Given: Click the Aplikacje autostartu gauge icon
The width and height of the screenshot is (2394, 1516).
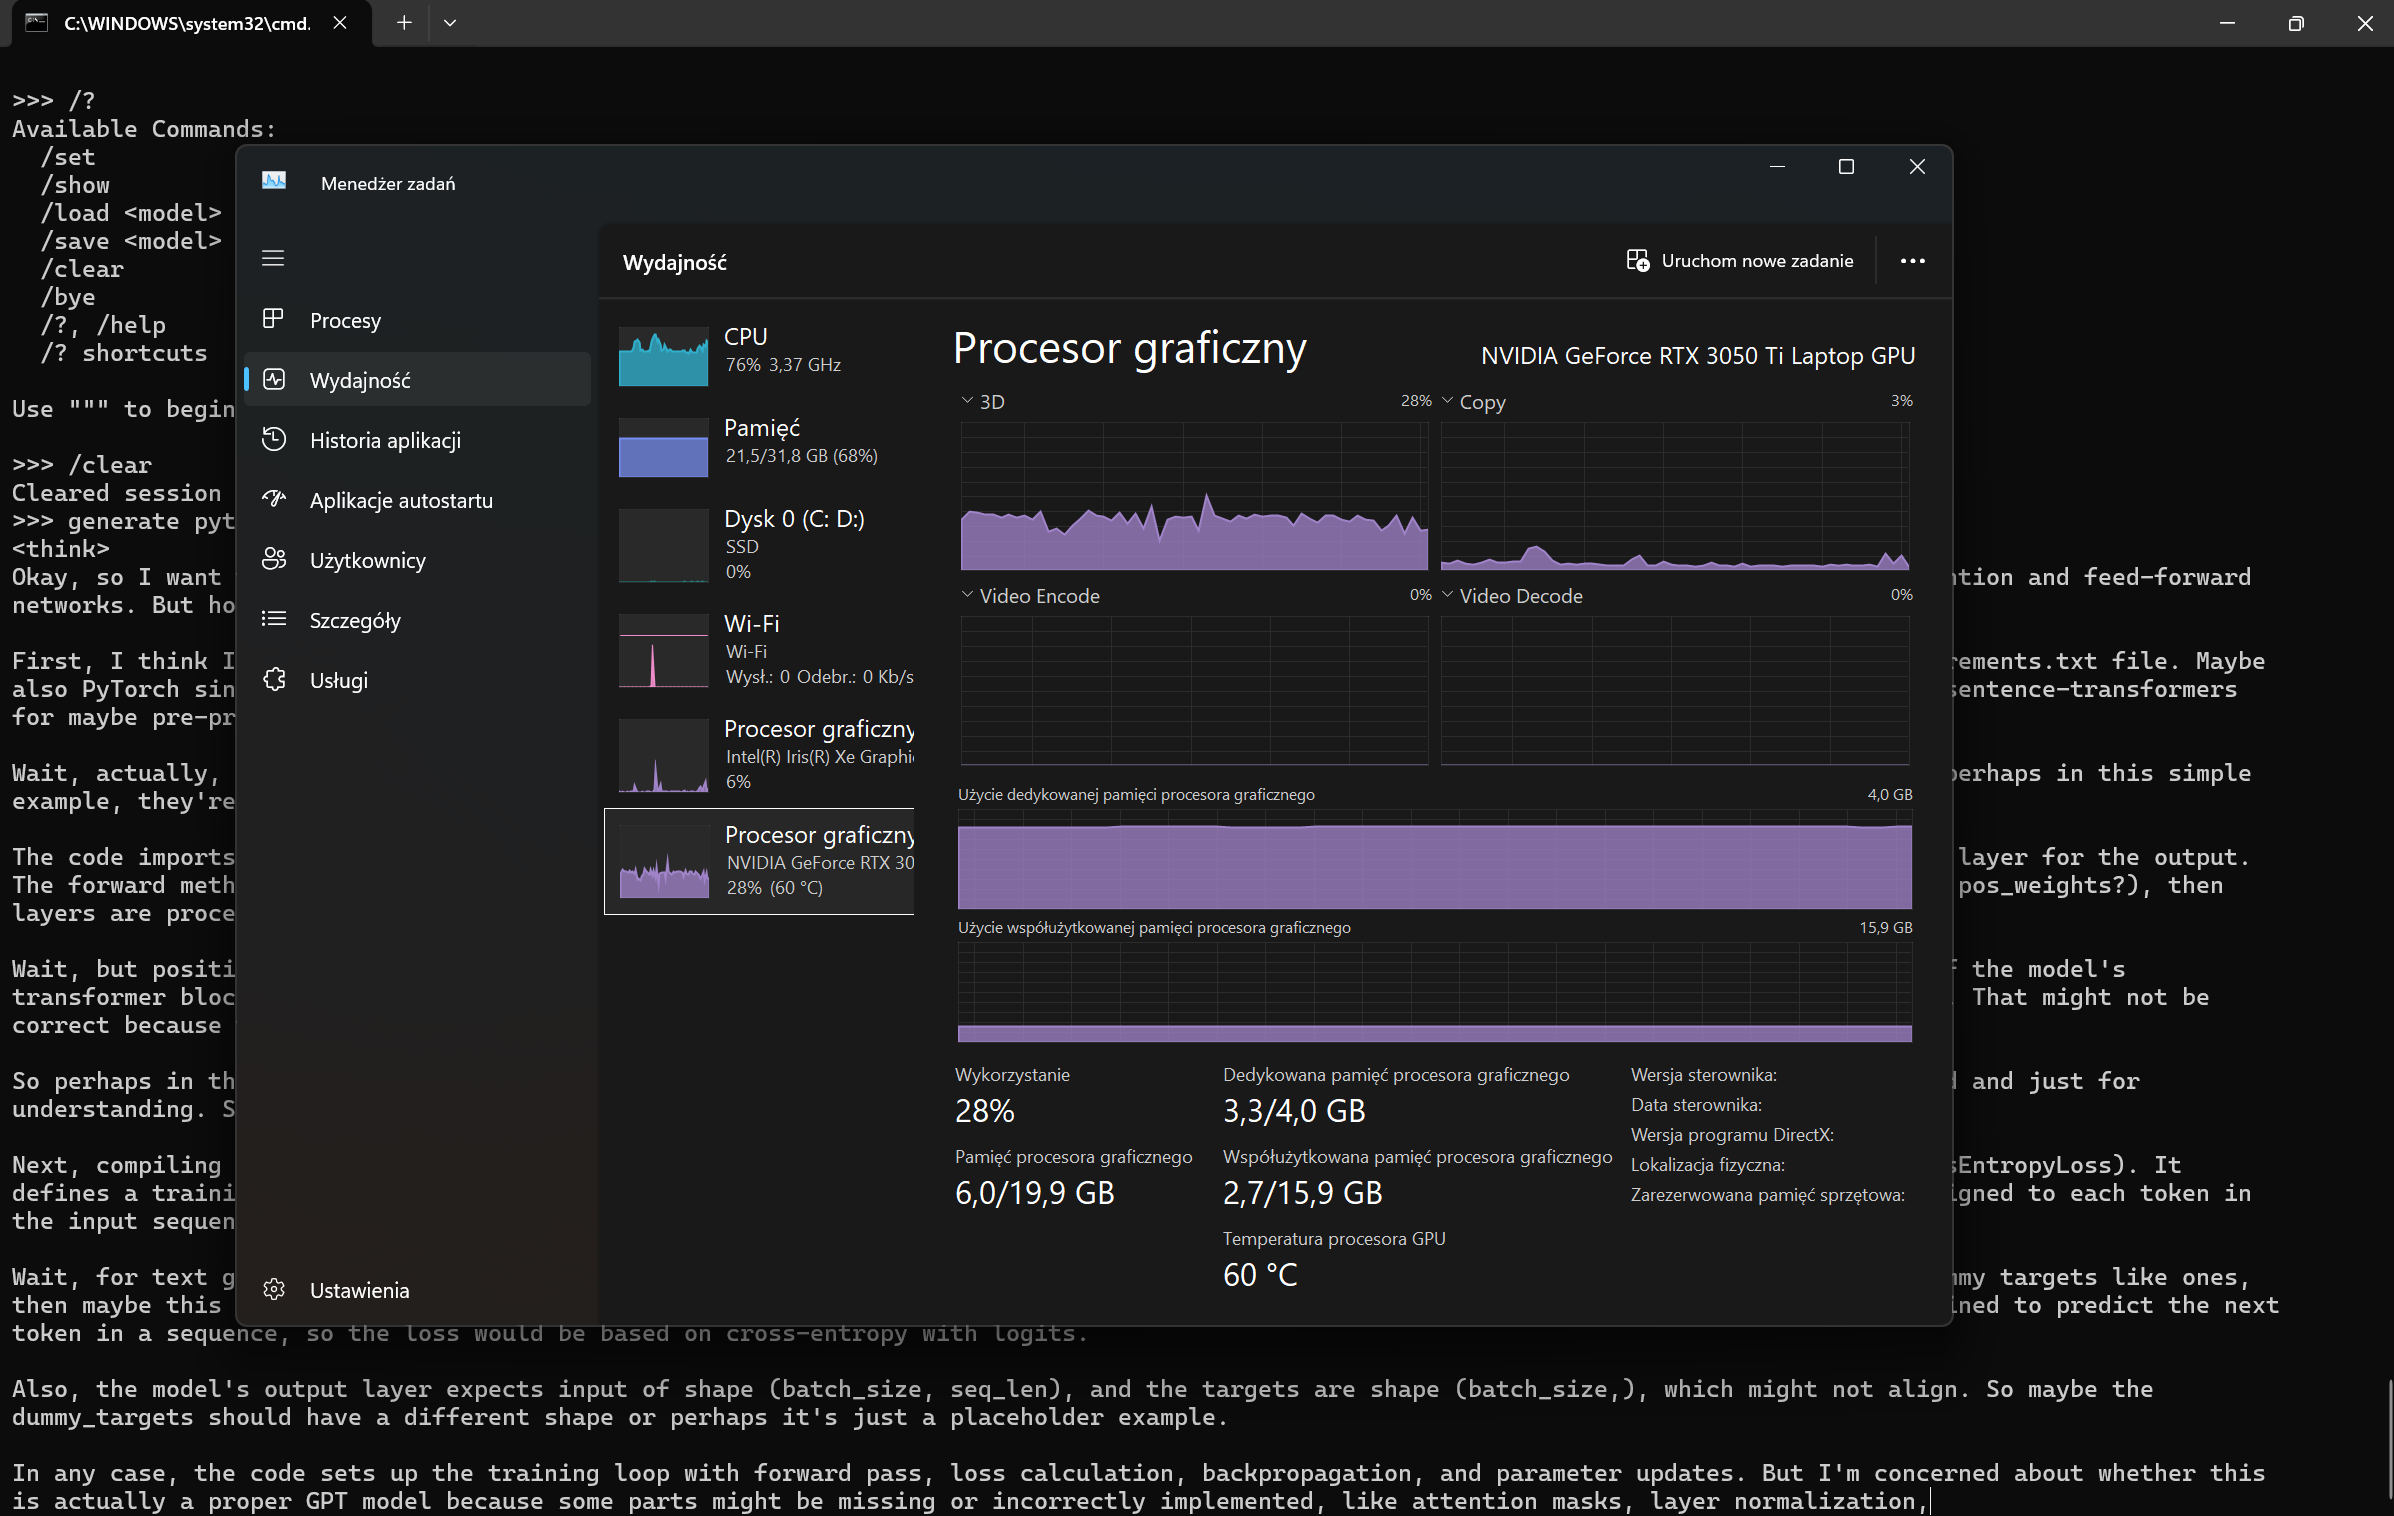Looking at the screenshot, I should tap(273, 499).
